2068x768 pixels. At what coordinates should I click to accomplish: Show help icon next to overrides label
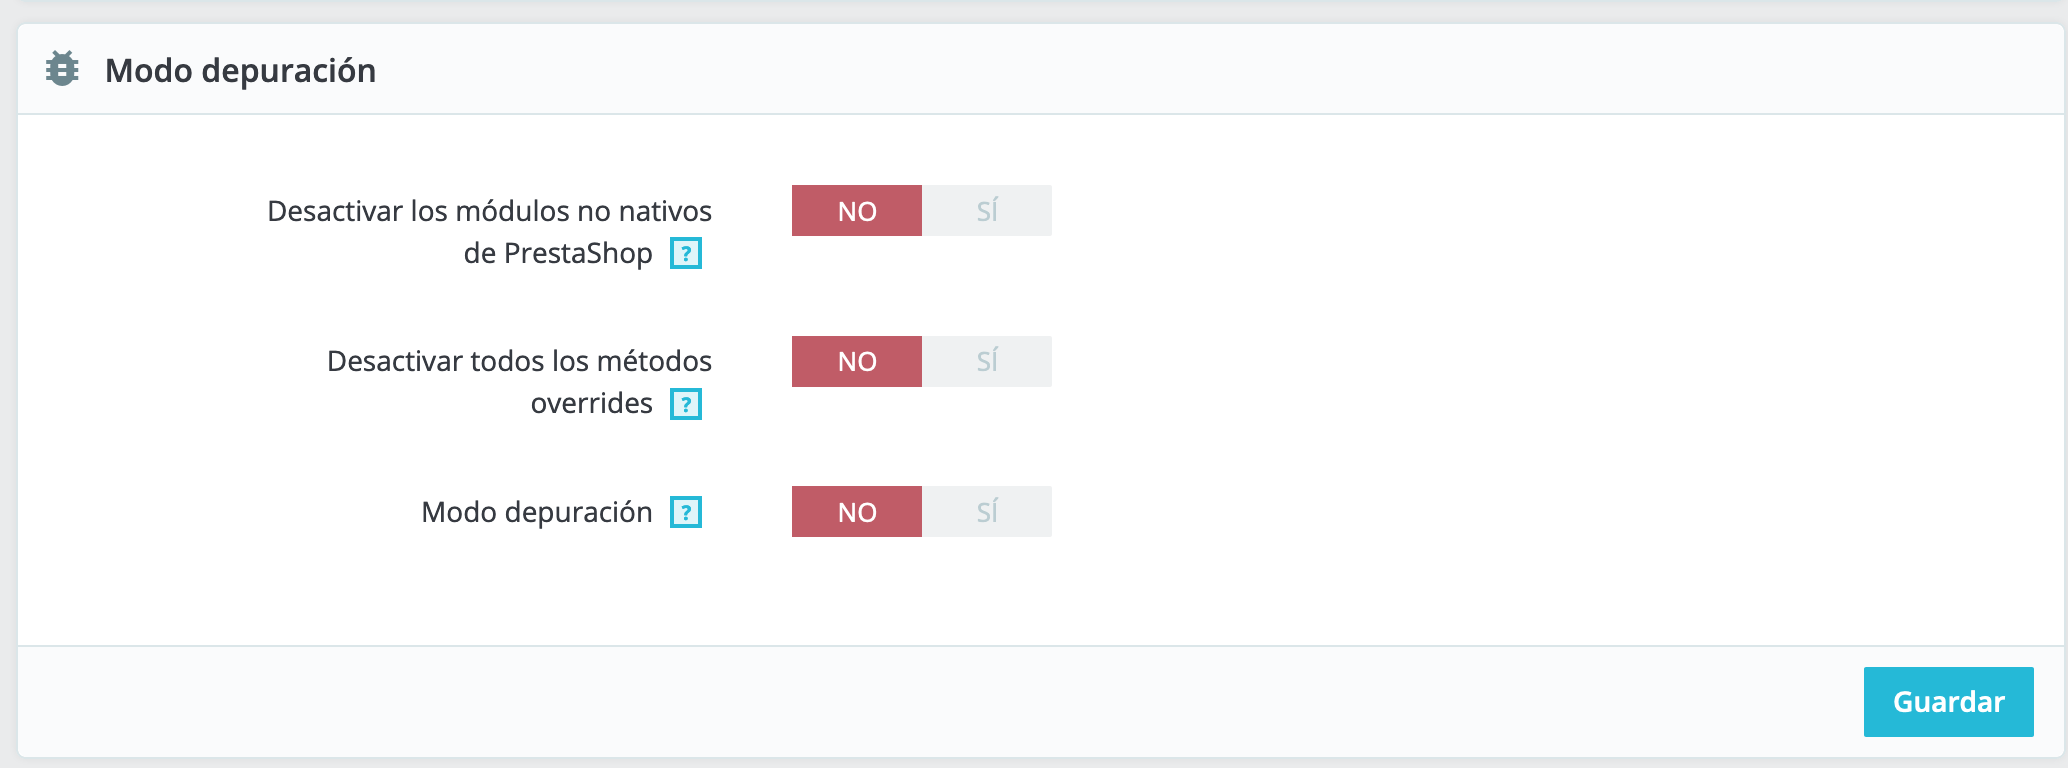[686, 404]
